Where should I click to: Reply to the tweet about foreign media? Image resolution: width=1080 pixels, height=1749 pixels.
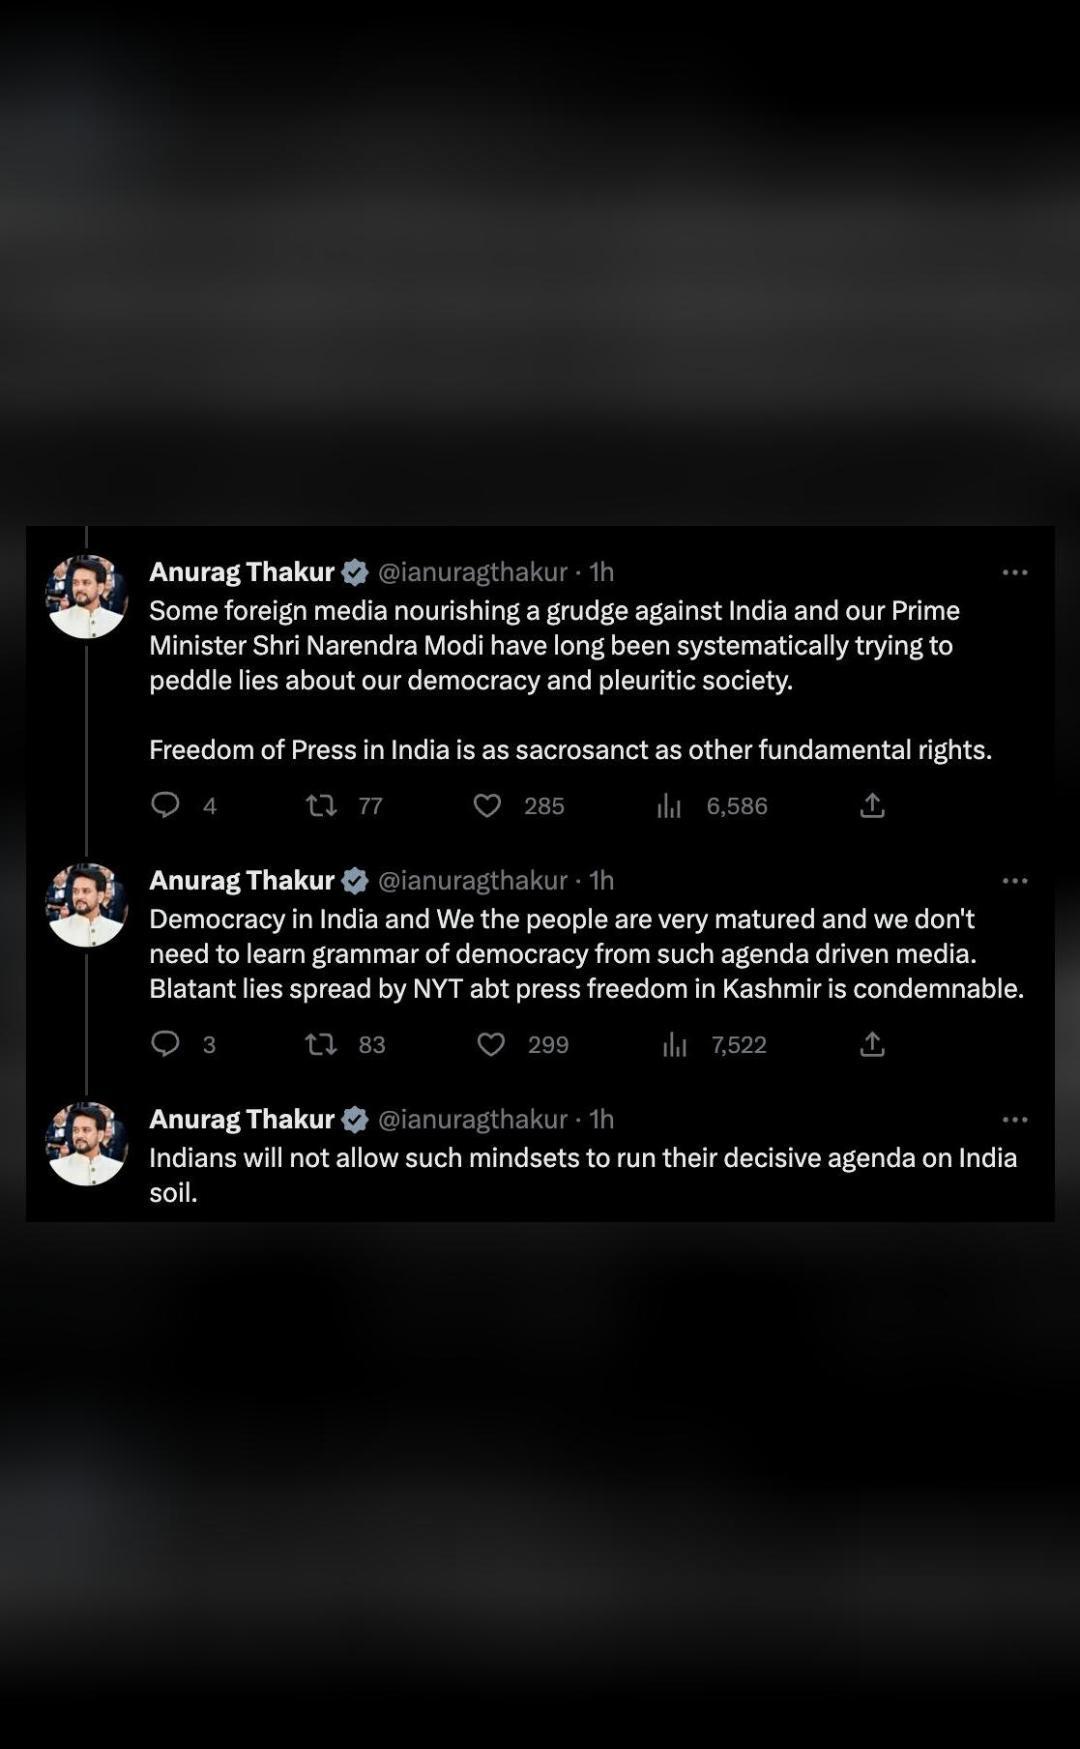pos(165,805)
